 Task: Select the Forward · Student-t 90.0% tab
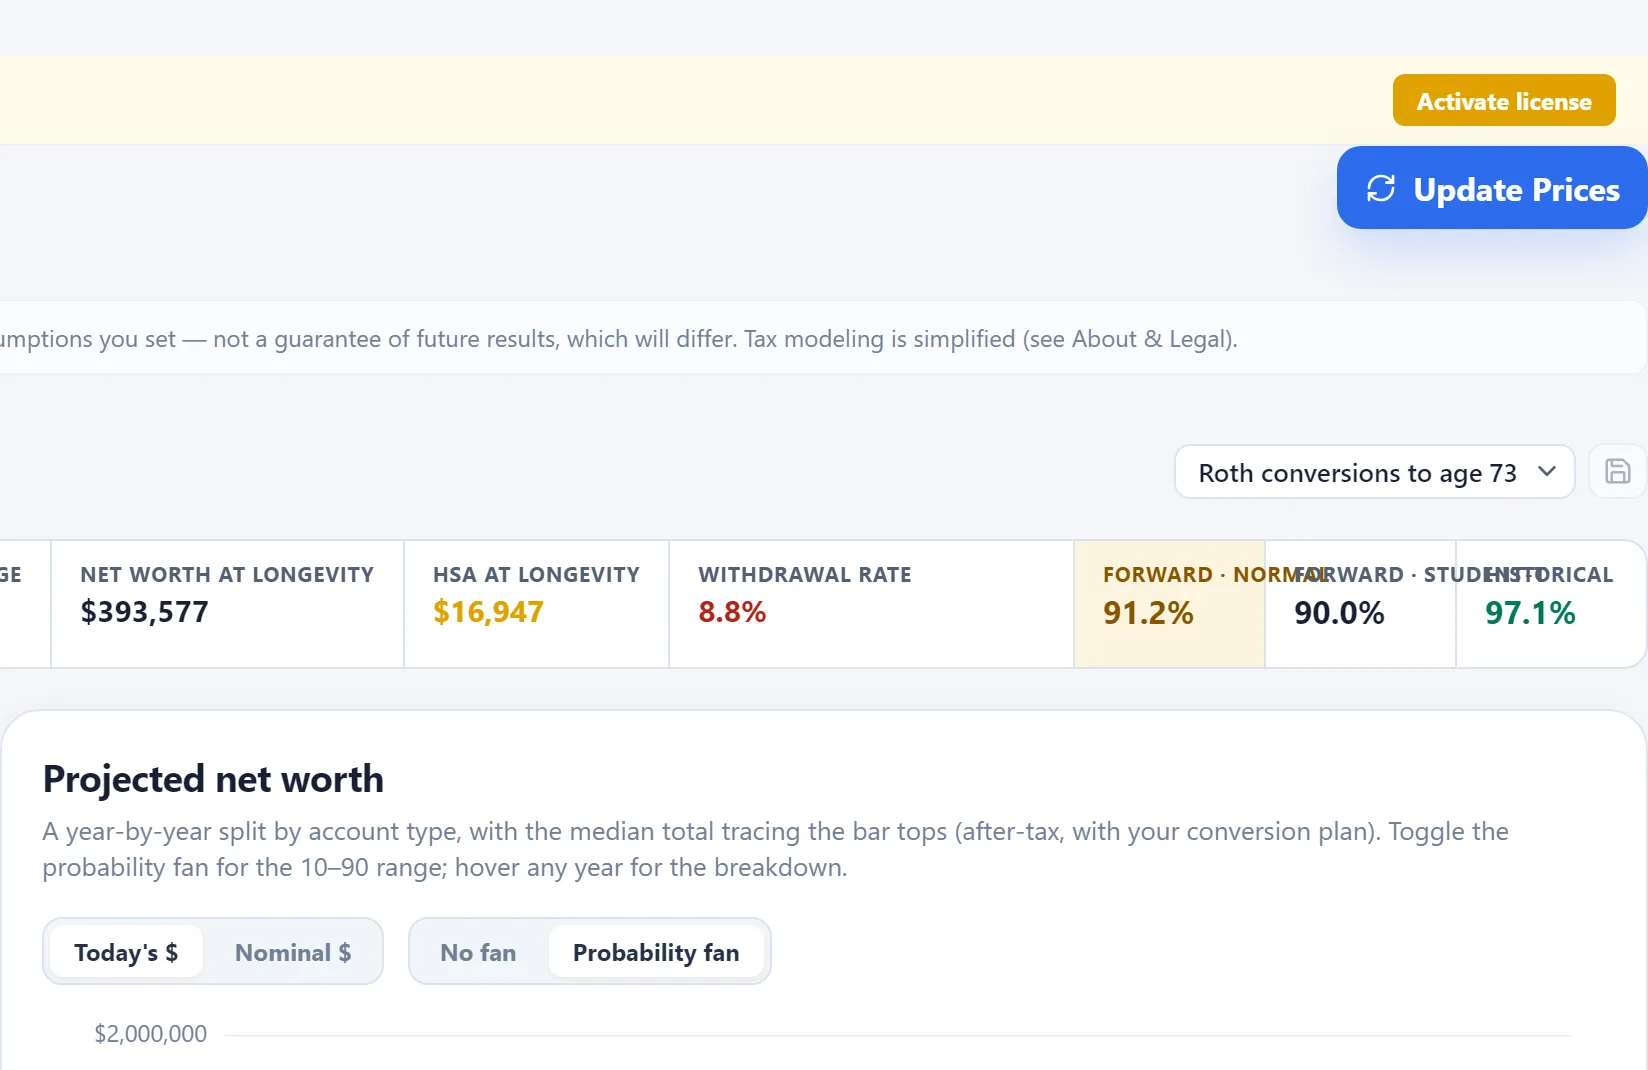tap(1360, 604)
